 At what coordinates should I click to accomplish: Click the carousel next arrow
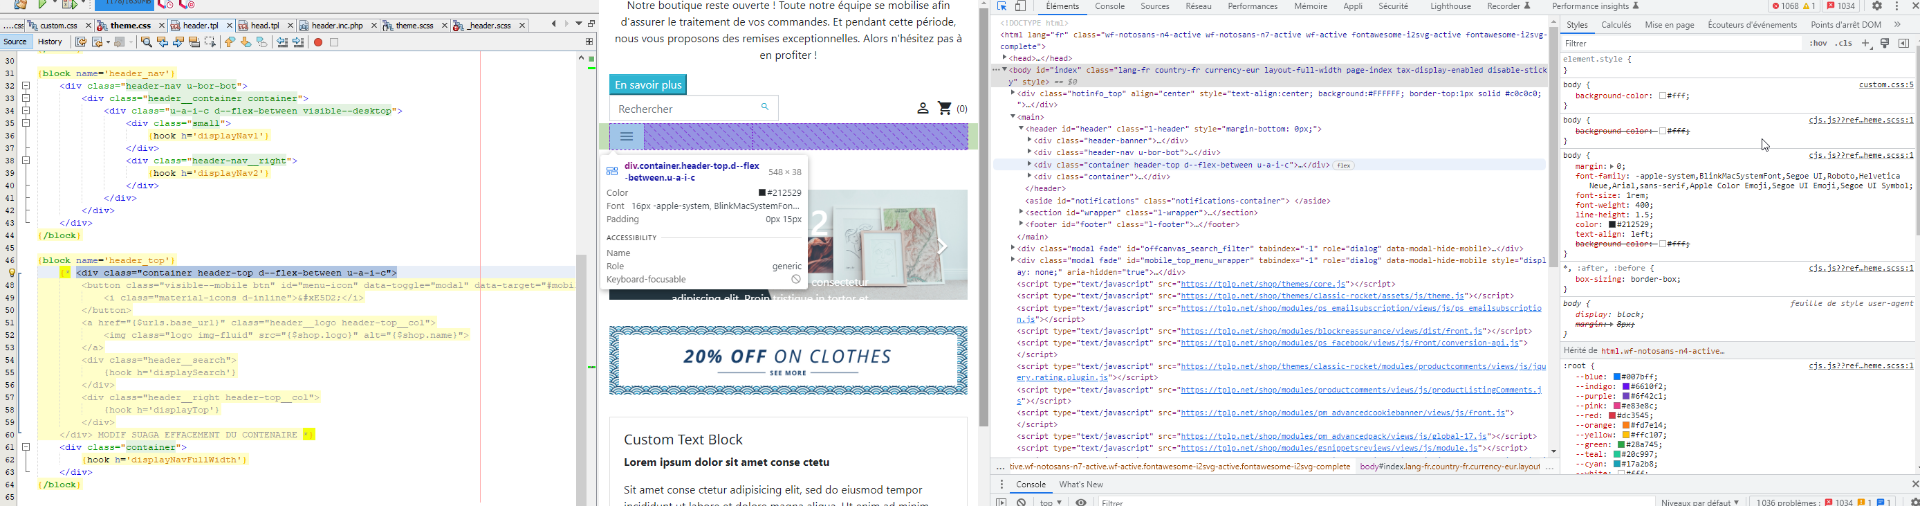pos(942,246)
